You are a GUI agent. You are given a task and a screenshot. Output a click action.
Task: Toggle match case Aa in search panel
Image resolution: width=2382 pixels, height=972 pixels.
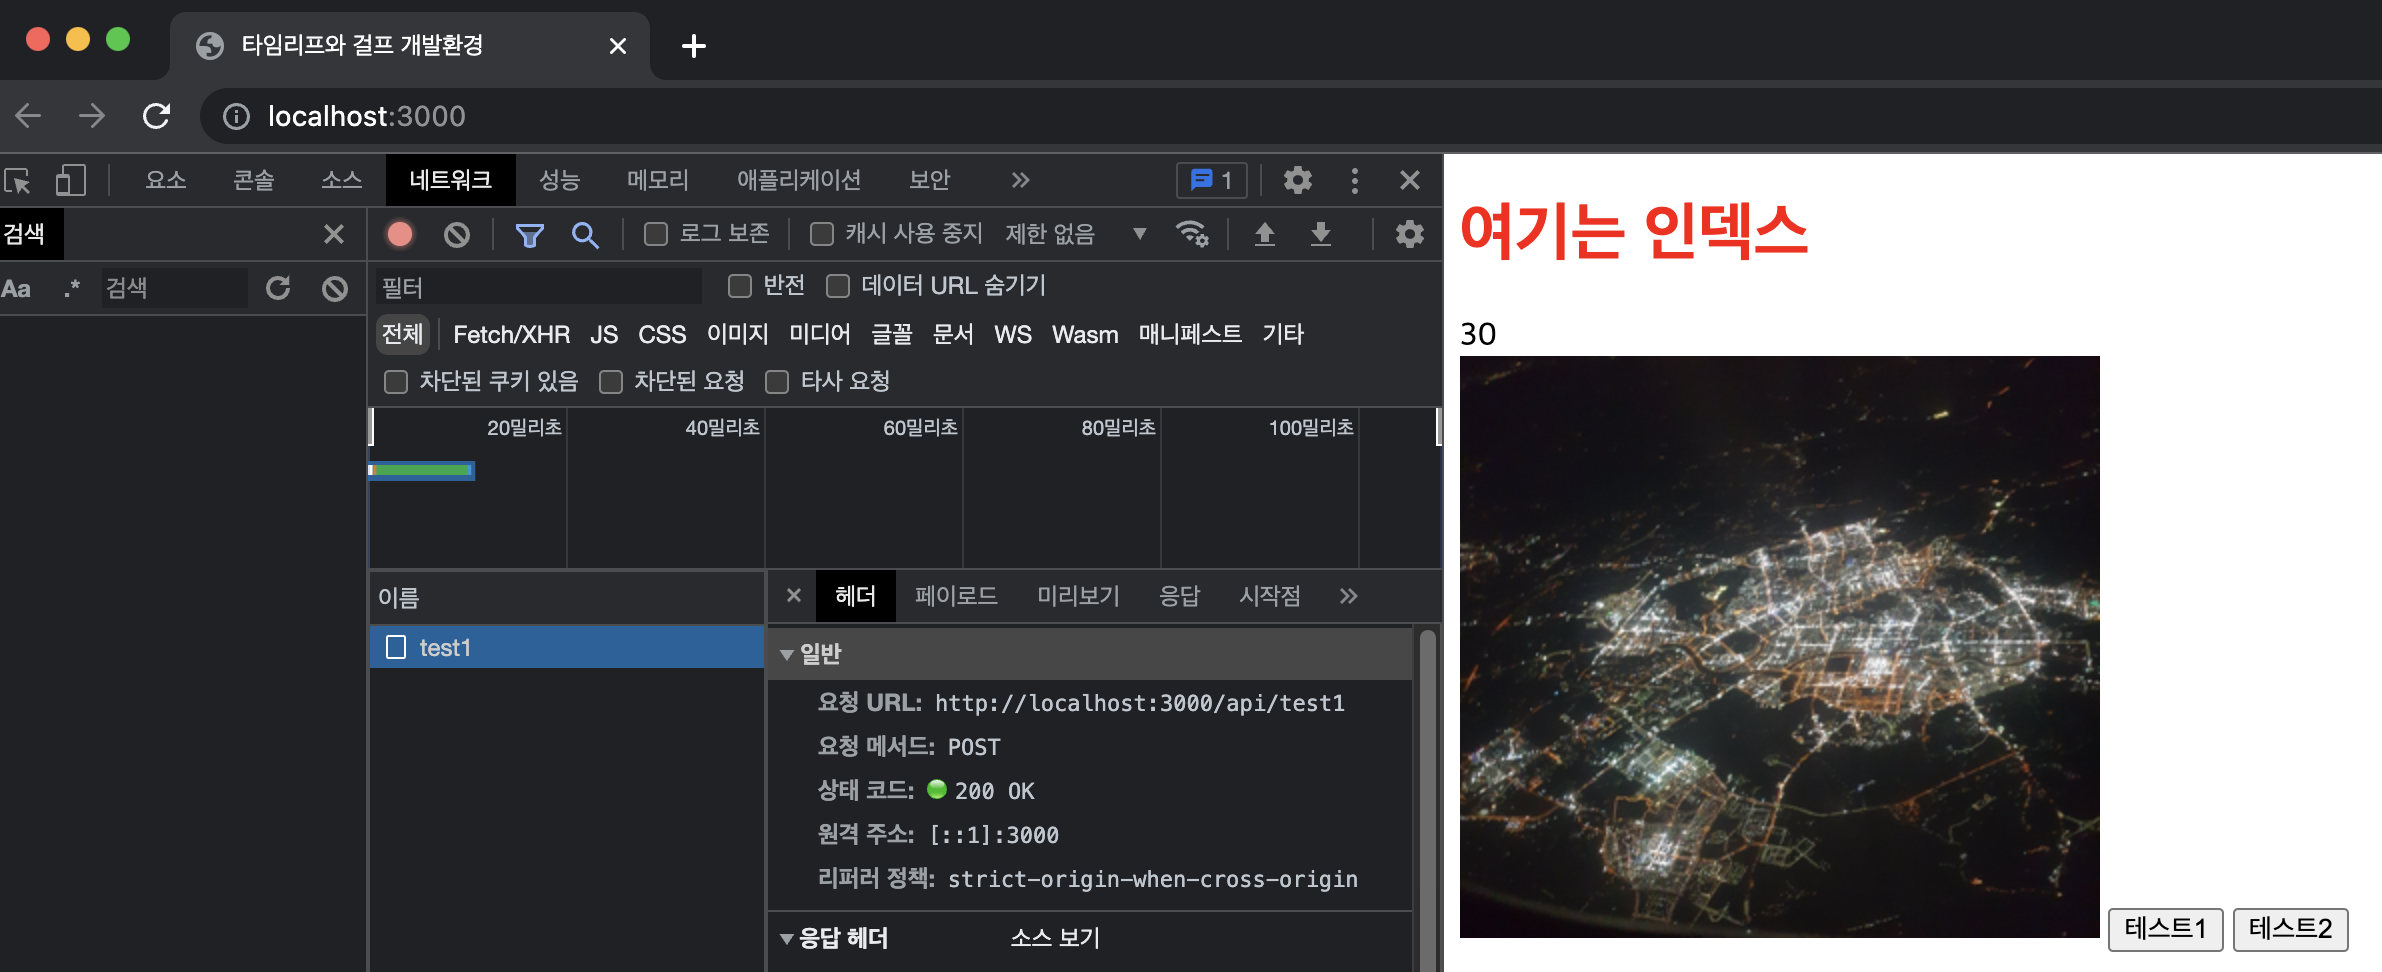point(16,289)
